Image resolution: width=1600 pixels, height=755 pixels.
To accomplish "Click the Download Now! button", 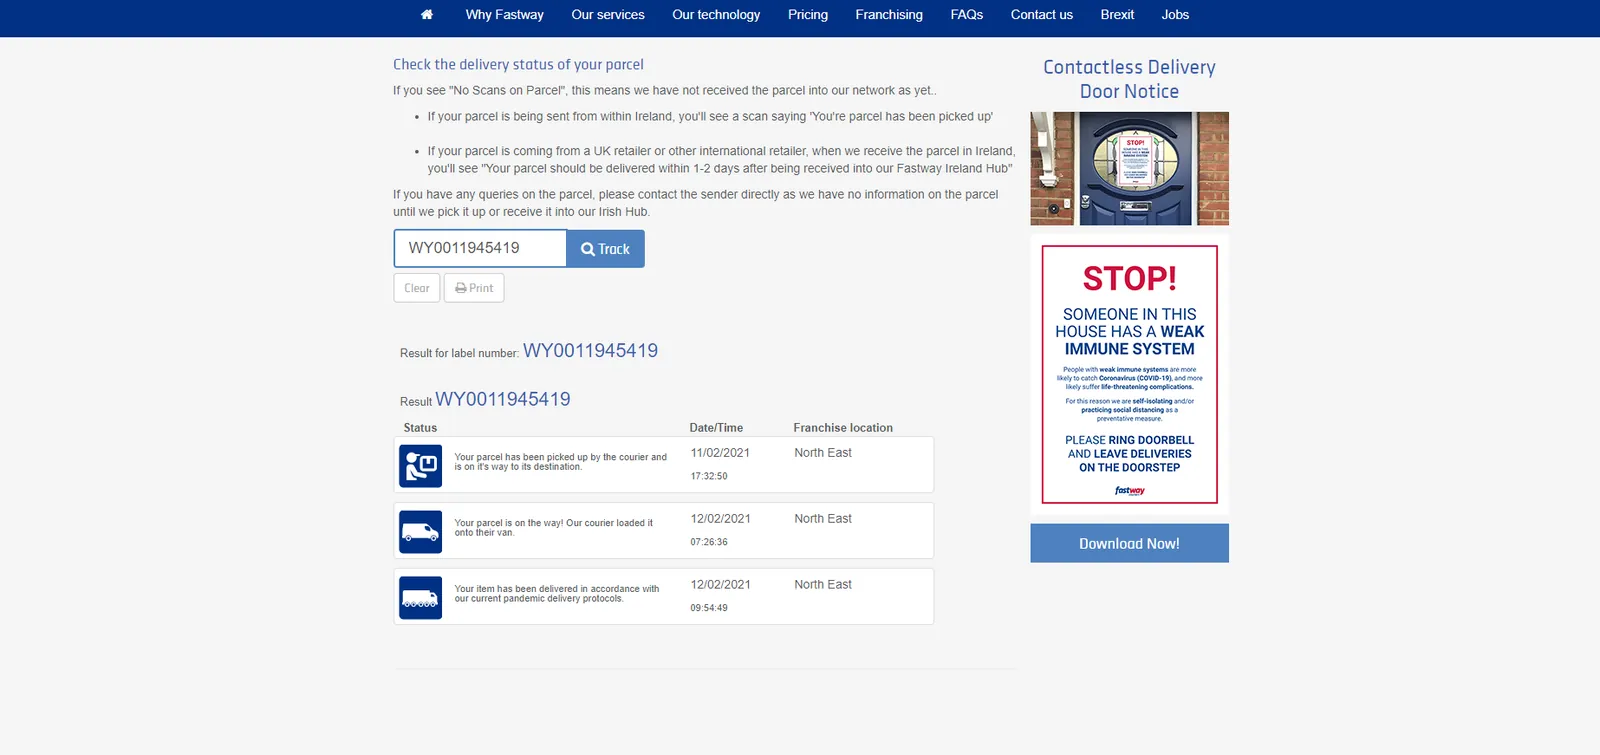I will coord(1130,543).
